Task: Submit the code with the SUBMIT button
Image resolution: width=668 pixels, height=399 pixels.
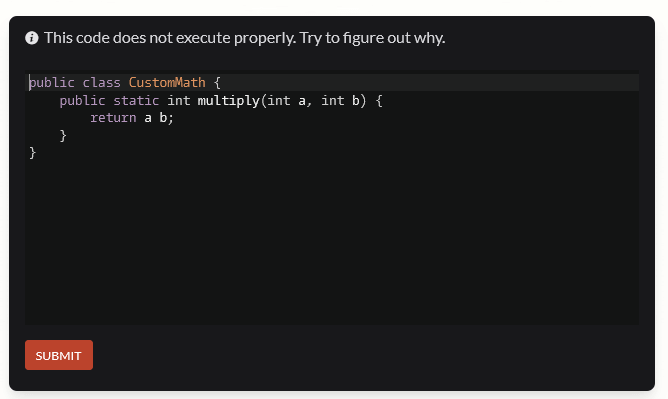Action: 59,355
